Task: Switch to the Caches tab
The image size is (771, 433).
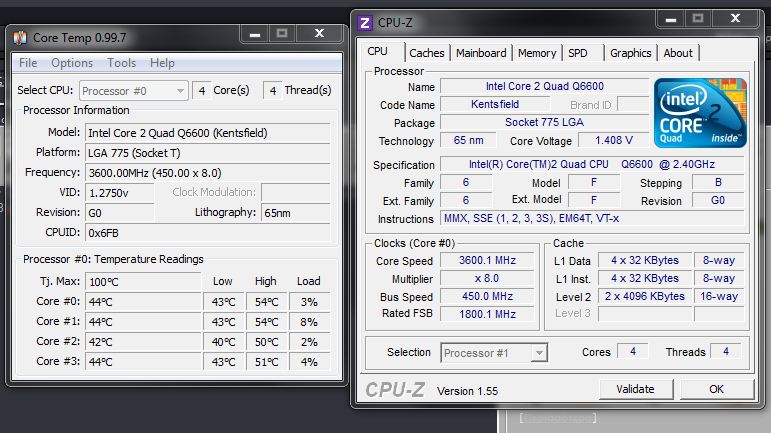Action: click(426, 53)
